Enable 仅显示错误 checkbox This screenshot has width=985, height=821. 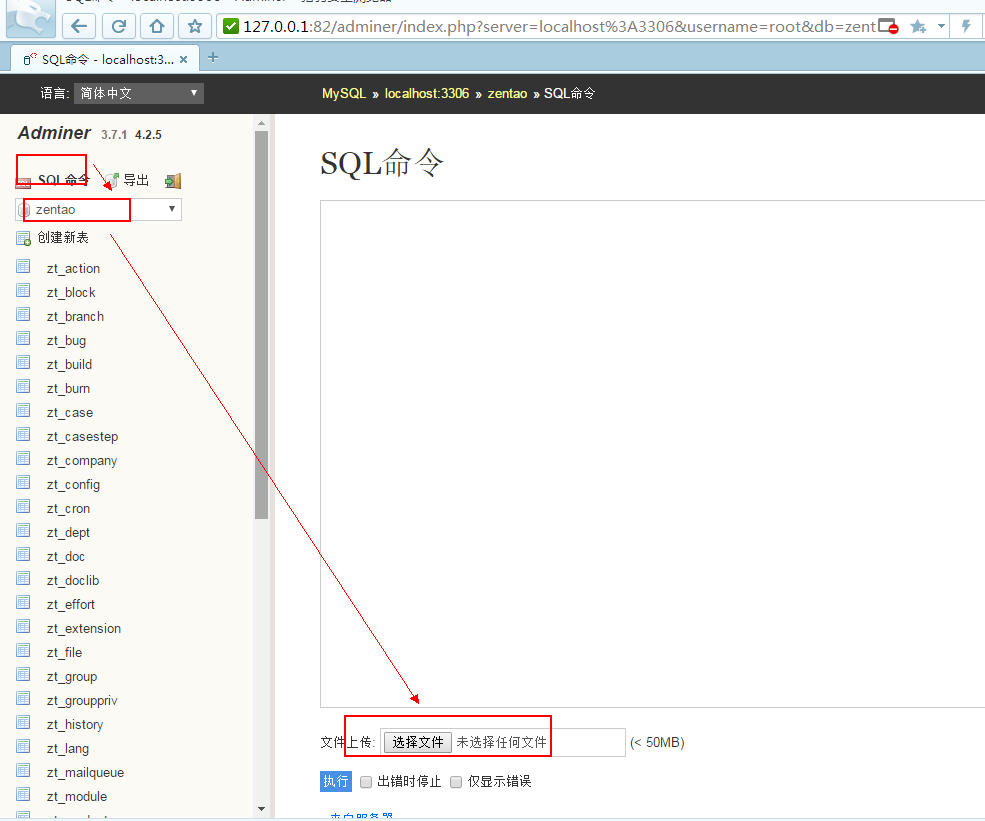456,782
